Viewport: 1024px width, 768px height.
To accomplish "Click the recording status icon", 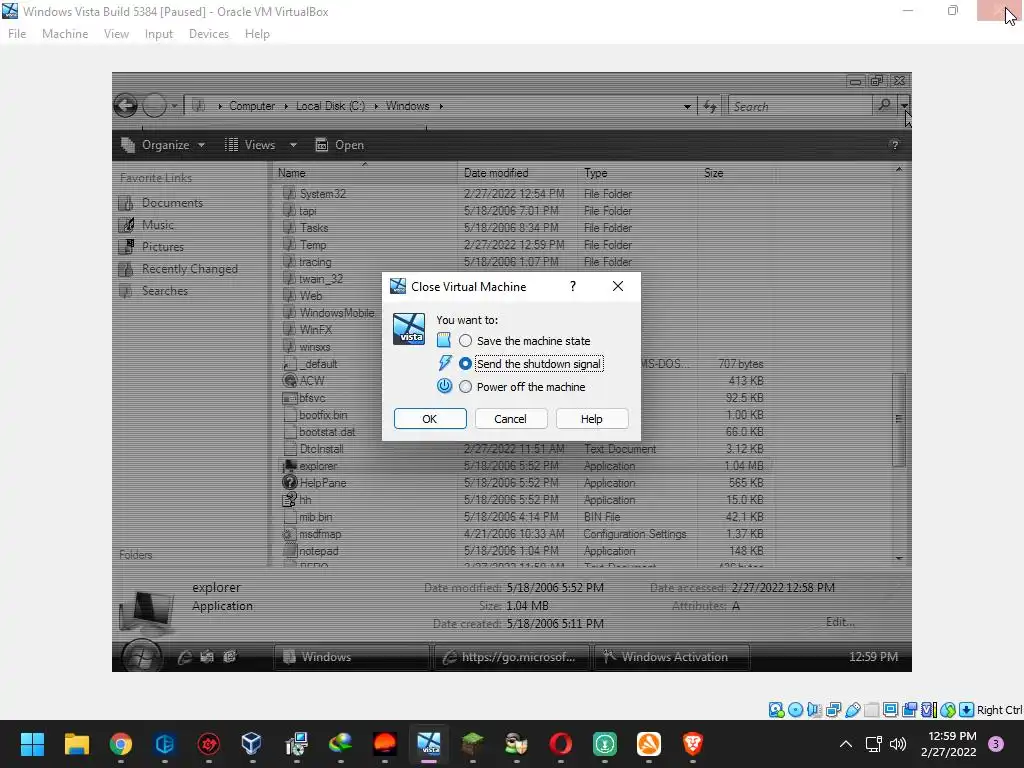I will (909, 710).
